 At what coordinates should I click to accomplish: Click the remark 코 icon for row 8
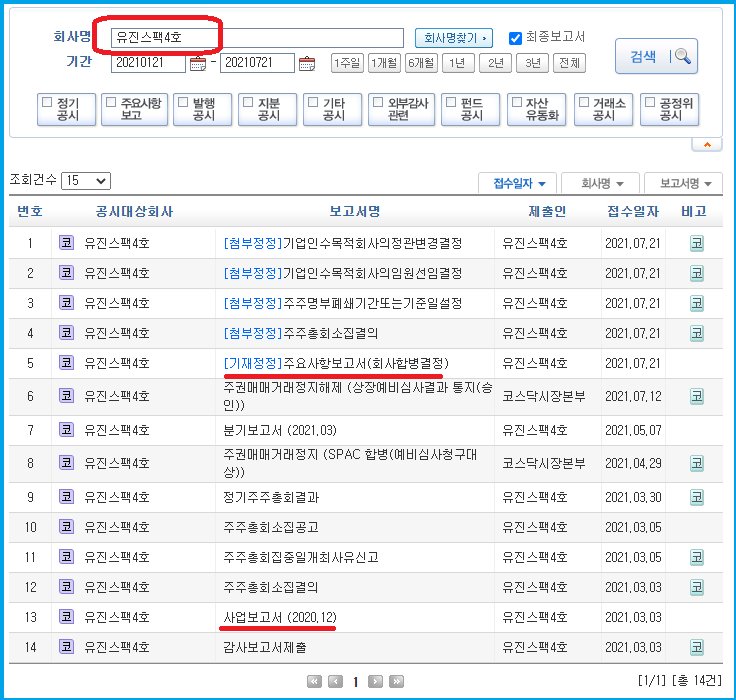pos(697,463)
